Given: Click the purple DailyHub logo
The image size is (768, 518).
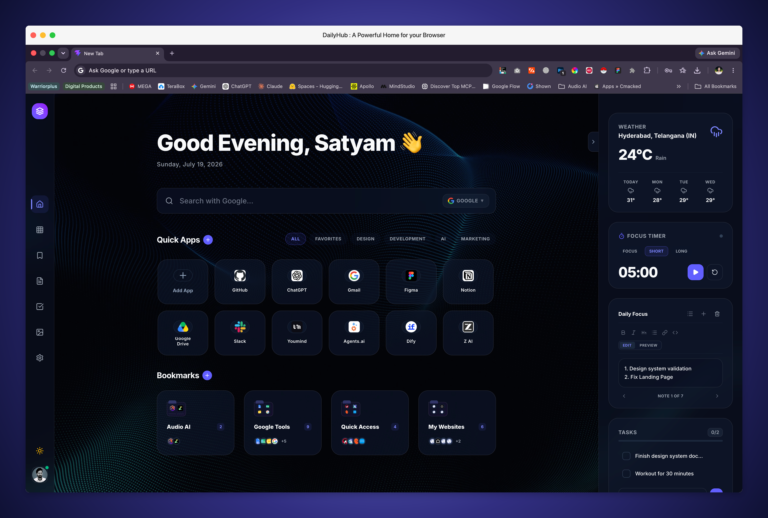Looking at the screenshot, I should [40, 111].
